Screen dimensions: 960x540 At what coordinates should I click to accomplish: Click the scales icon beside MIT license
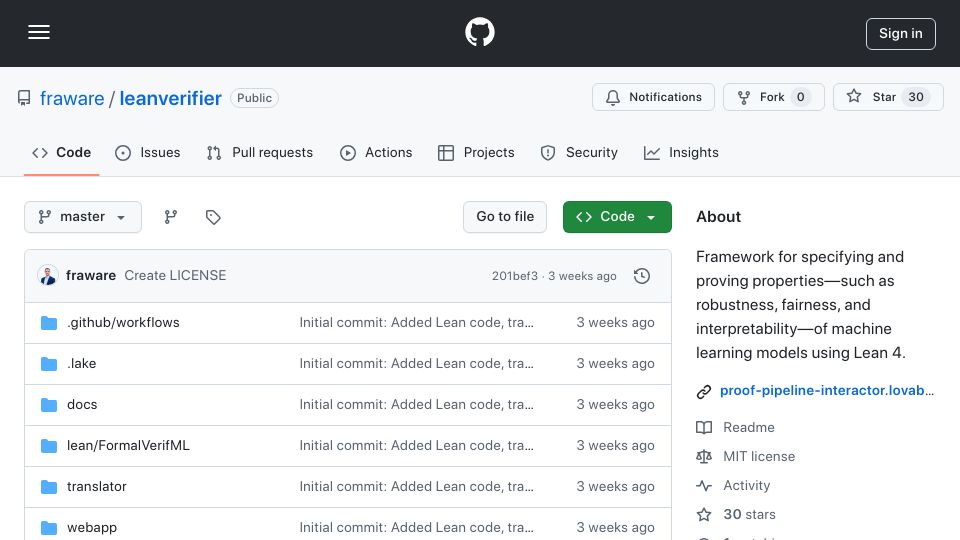point(704,457)
